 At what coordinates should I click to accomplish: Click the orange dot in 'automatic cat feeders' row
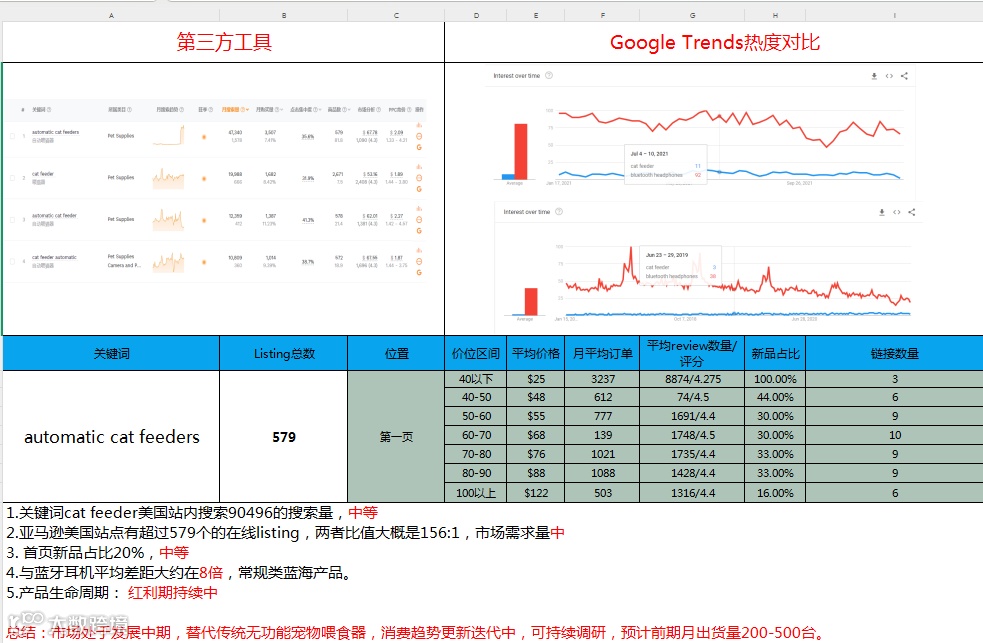click(x=204, y=137)
